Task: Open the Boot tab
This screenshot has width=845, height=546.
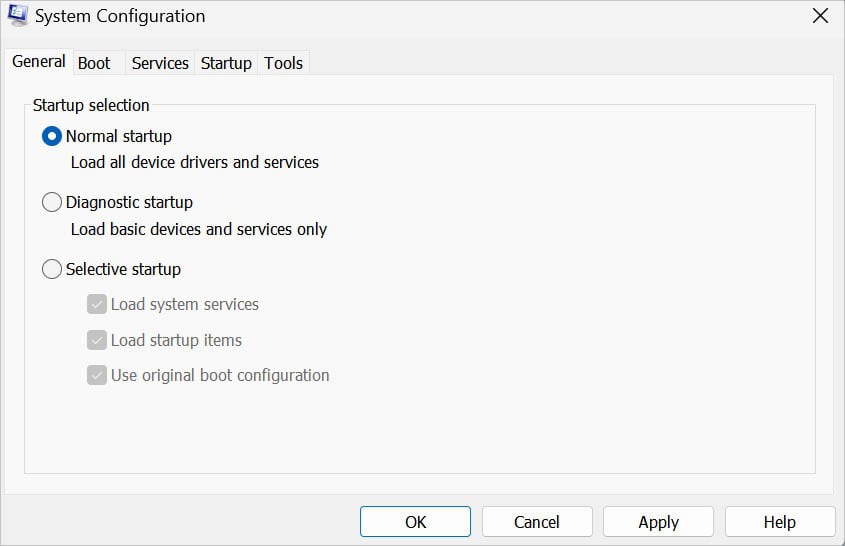Action: coord(94,63)
